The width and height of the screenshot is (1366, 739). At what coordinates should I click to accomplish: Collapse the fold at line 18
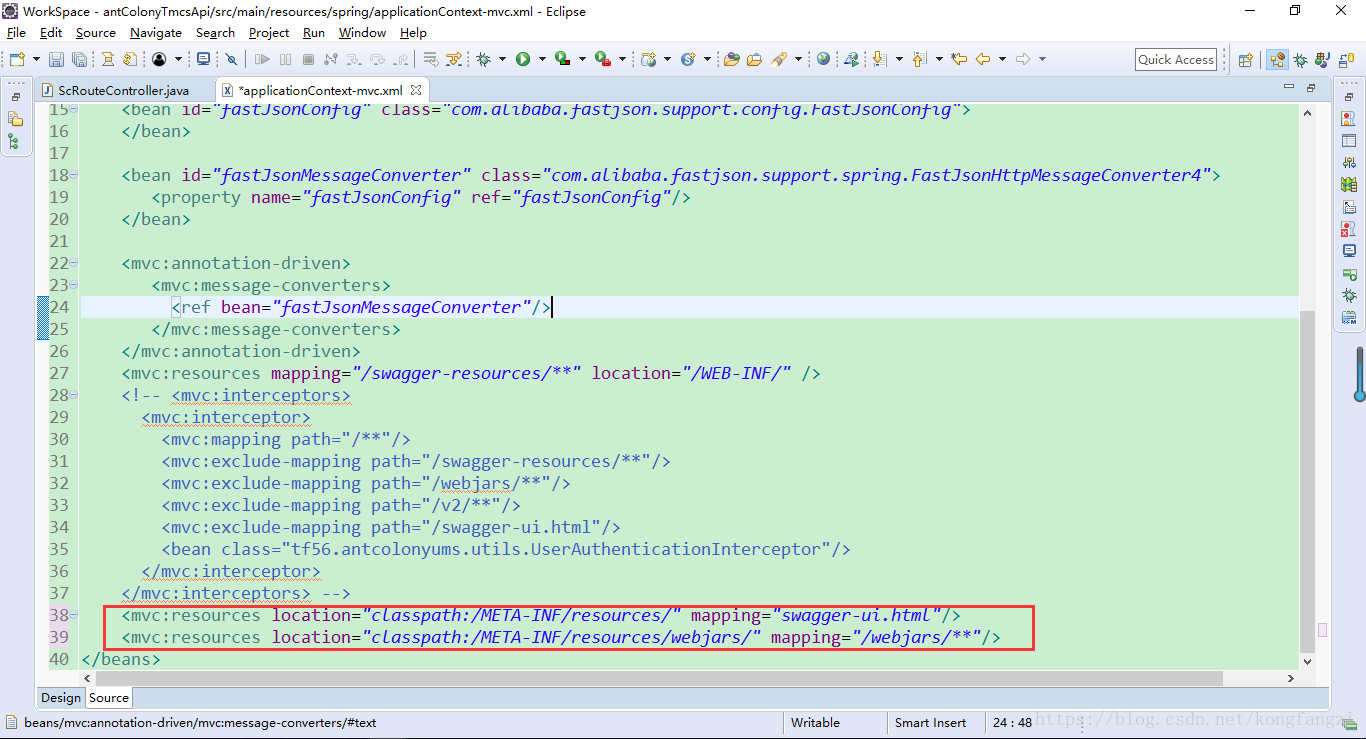(76, 175)
